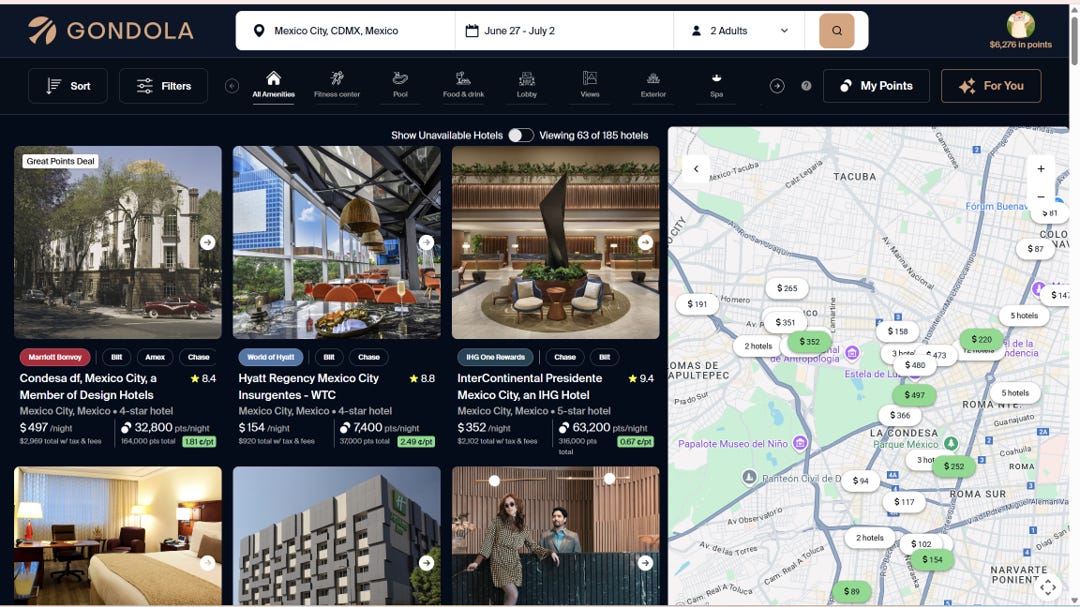Click the Parque México map marker
Image resolution: width=1080 pixels, height=607 pixels.
(951, 443)
